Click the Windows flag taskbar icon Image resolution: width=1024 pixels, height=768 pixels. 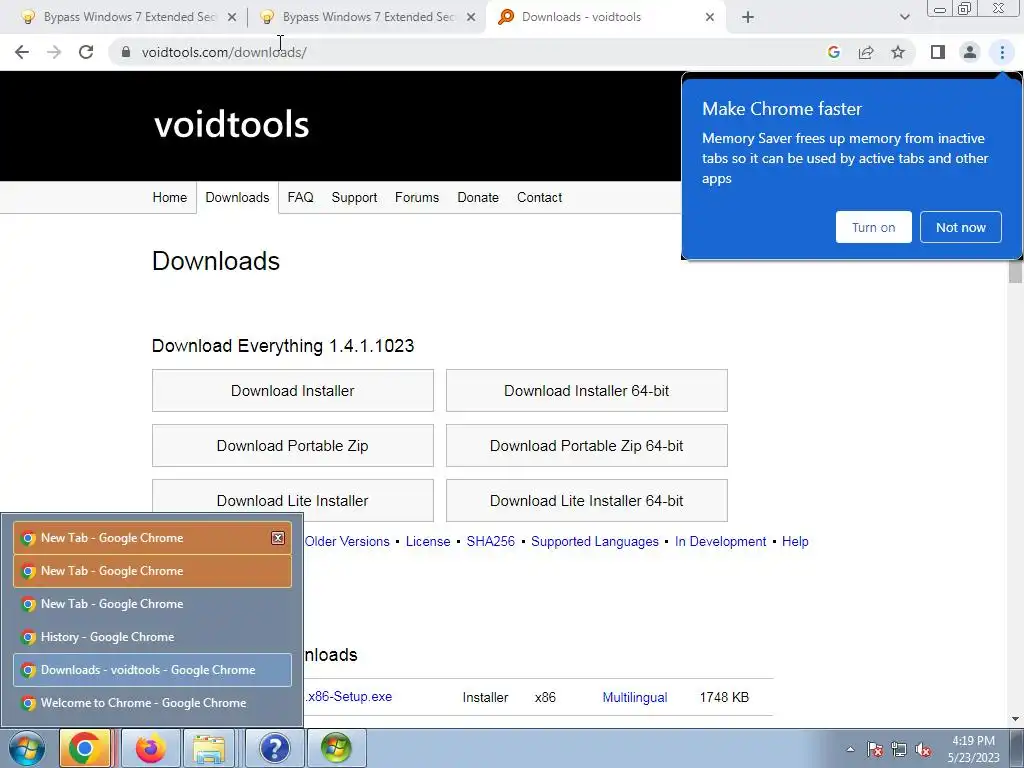(336, 748)
